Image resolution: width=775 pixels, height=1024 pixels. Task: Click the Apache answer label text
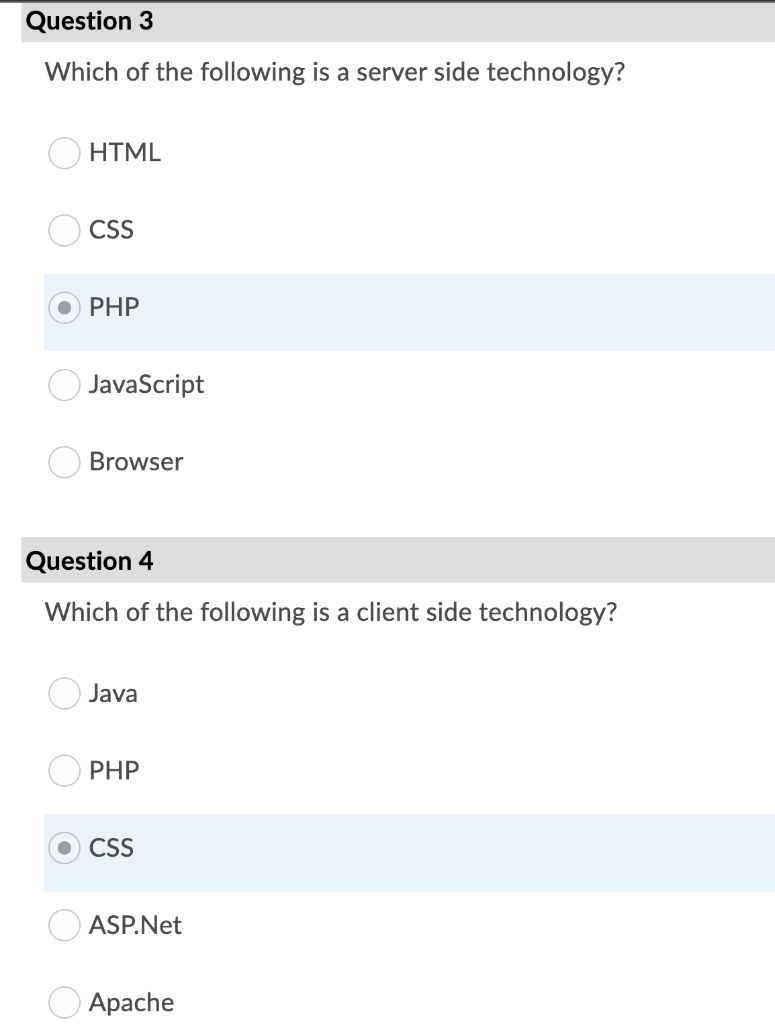click(x=132, y=1002)
